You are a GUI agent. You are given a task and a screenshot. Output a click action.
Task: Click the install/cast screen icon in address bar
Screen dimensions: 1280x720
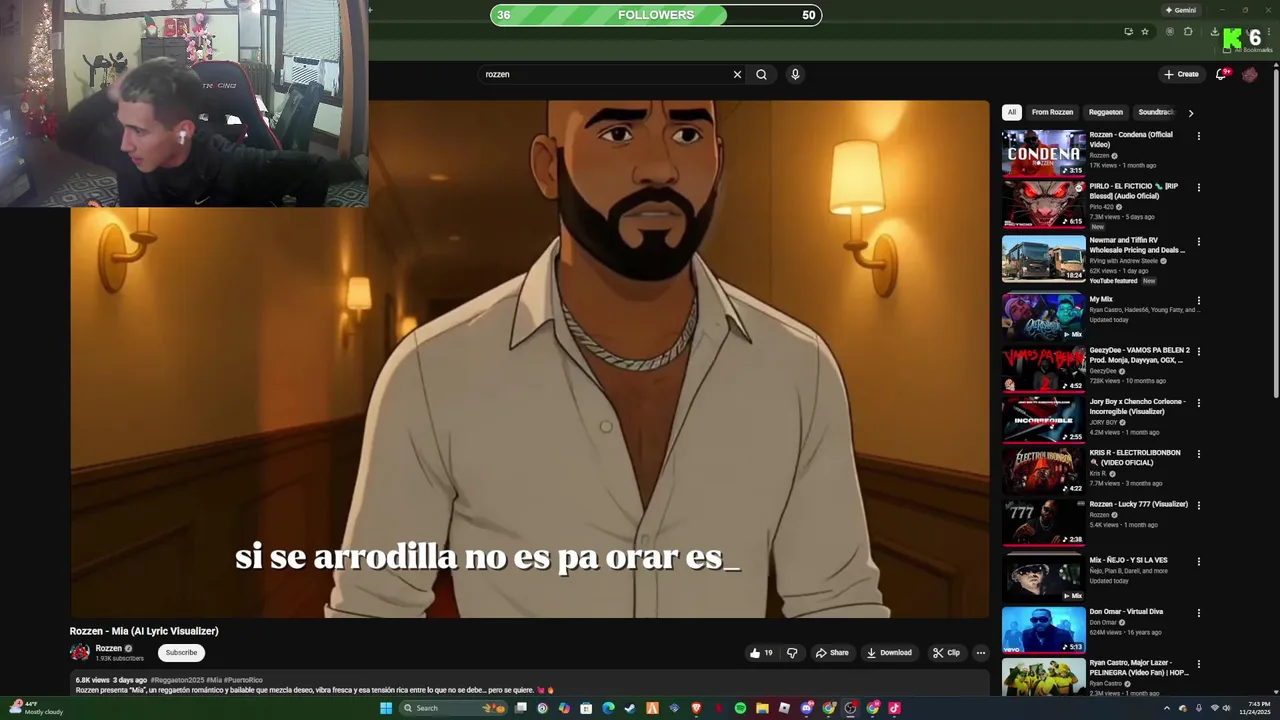(1129, 32)
